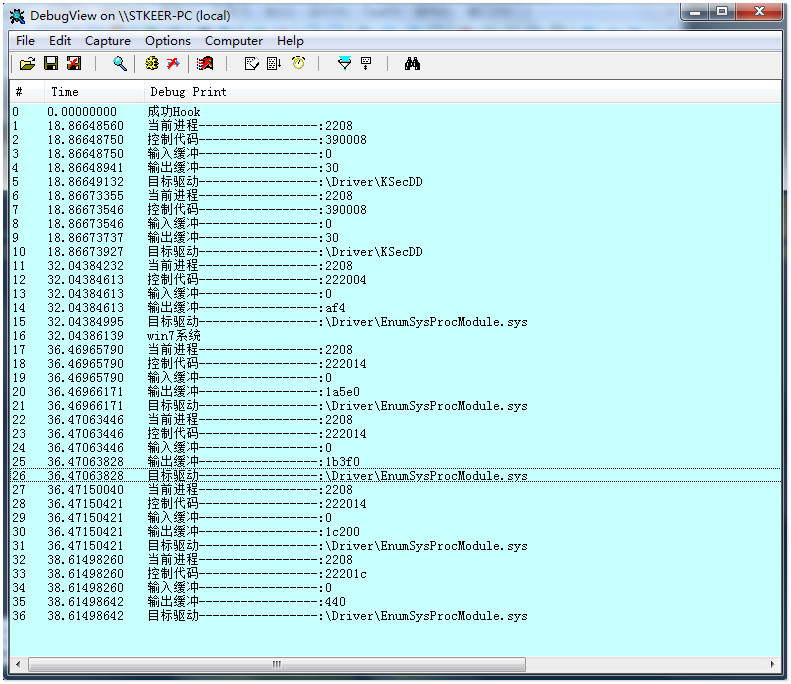The width and height of the screenshot is (791, 684).
Task: Toggle Capture Kernel gear icon
Action: pos(151,63)
